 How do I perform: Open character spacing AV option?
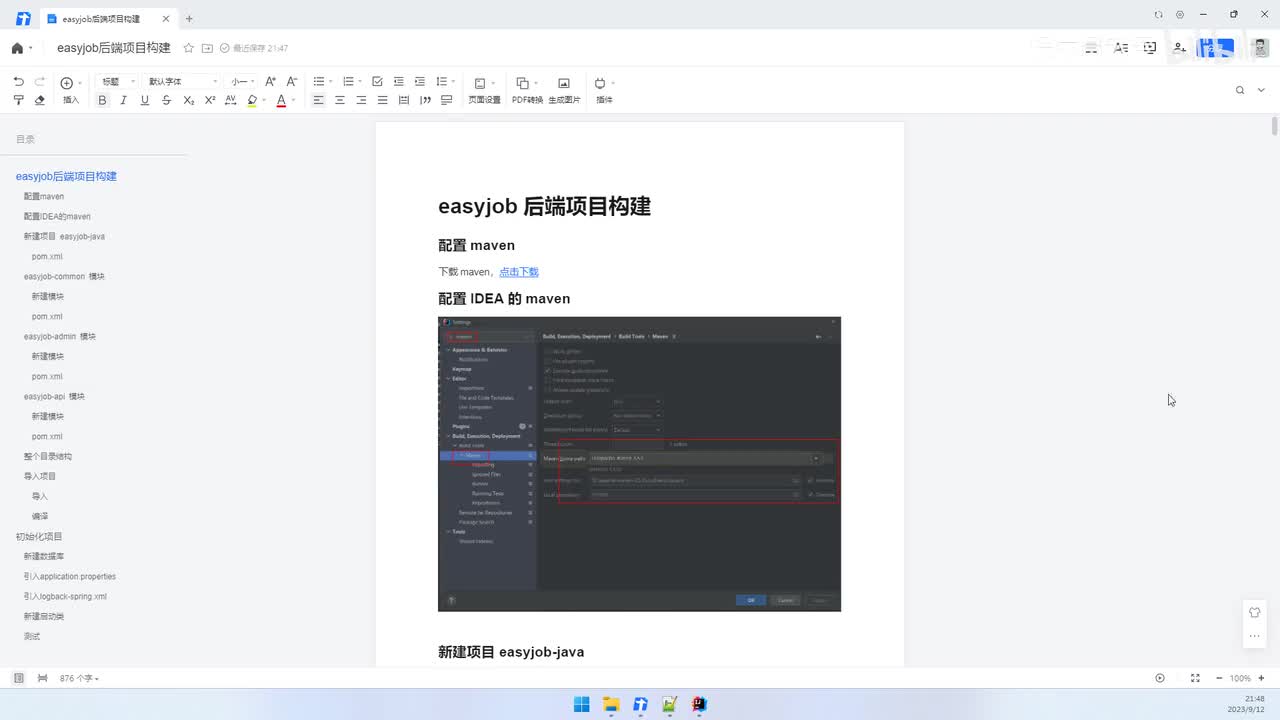[231, 100]
